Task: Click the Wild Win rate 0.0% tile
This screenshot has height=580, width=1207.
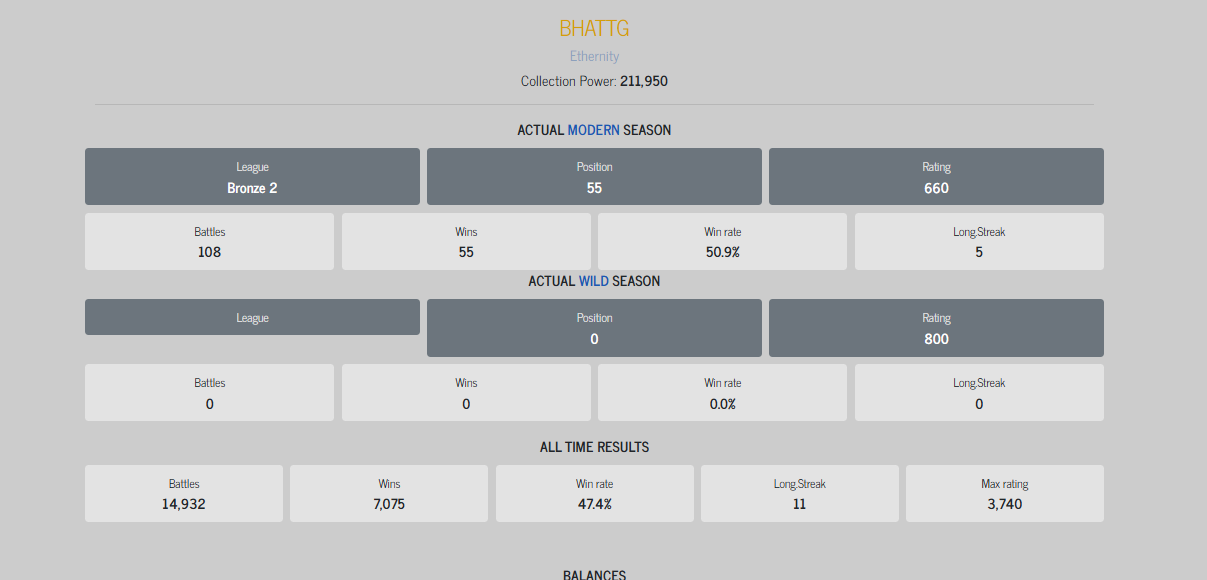Action: (722, 392)
